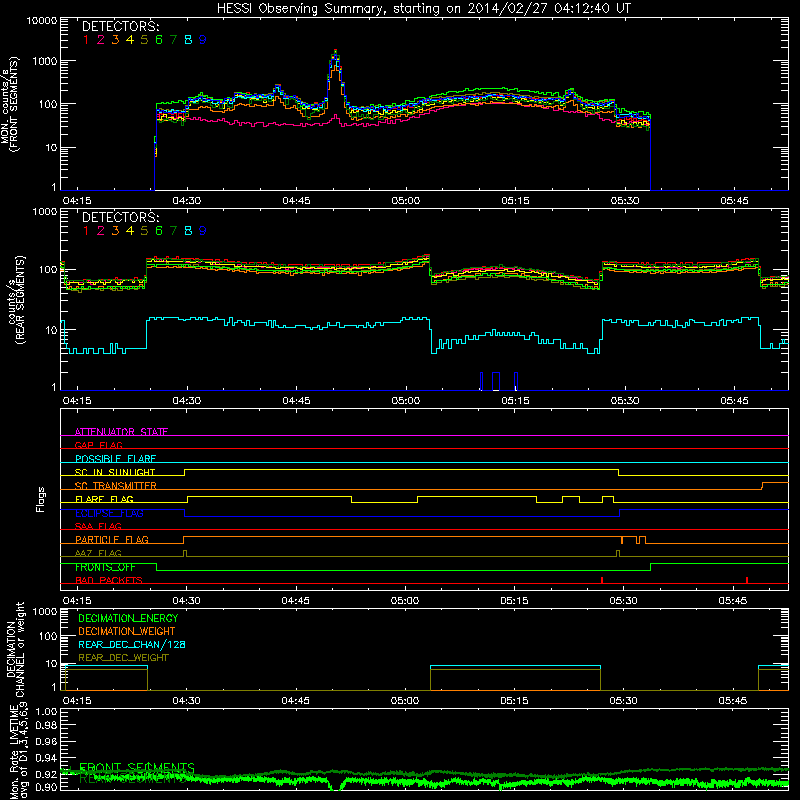
Task: Click the 10000 y-axis label of front segments plot
Action: pyautogui.click(x=42, y=21)
